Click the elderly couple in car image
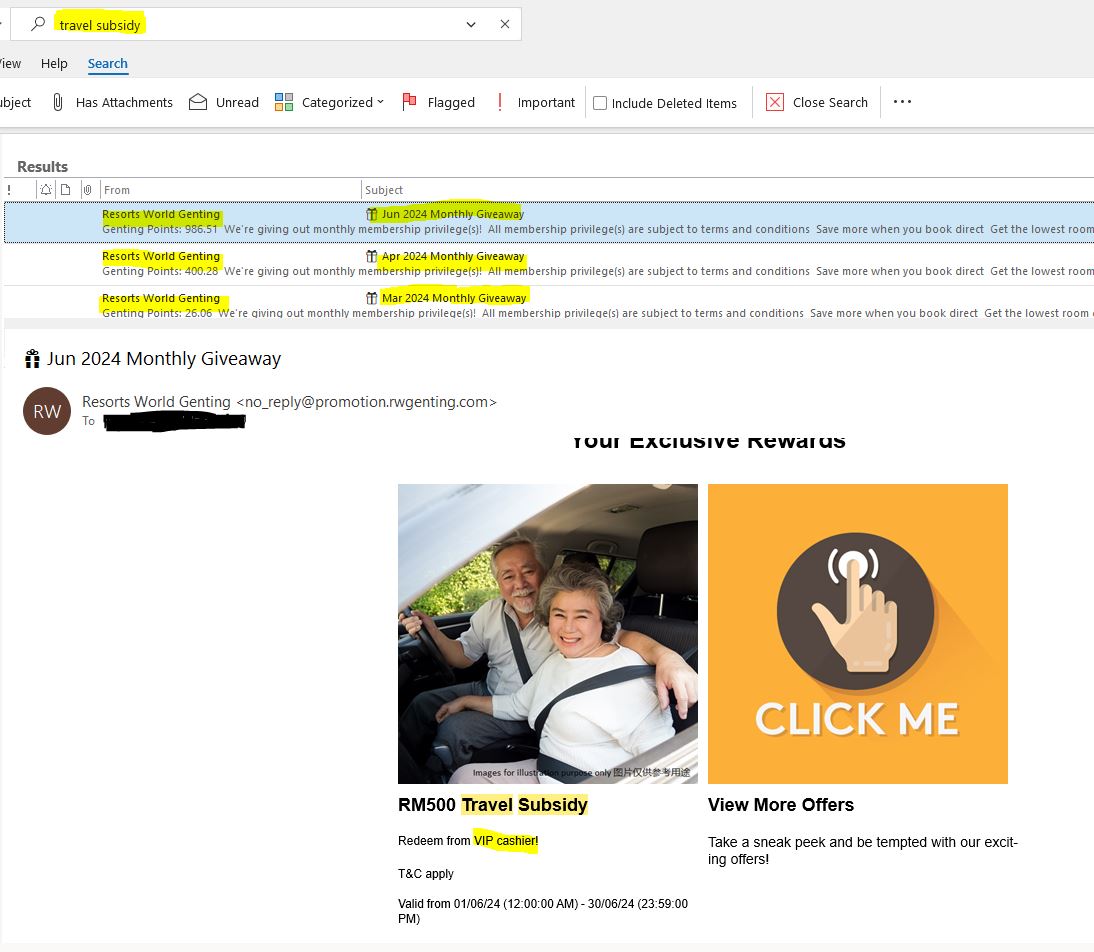The height and width of the screenshot is (952, 1094). [548, 634]
